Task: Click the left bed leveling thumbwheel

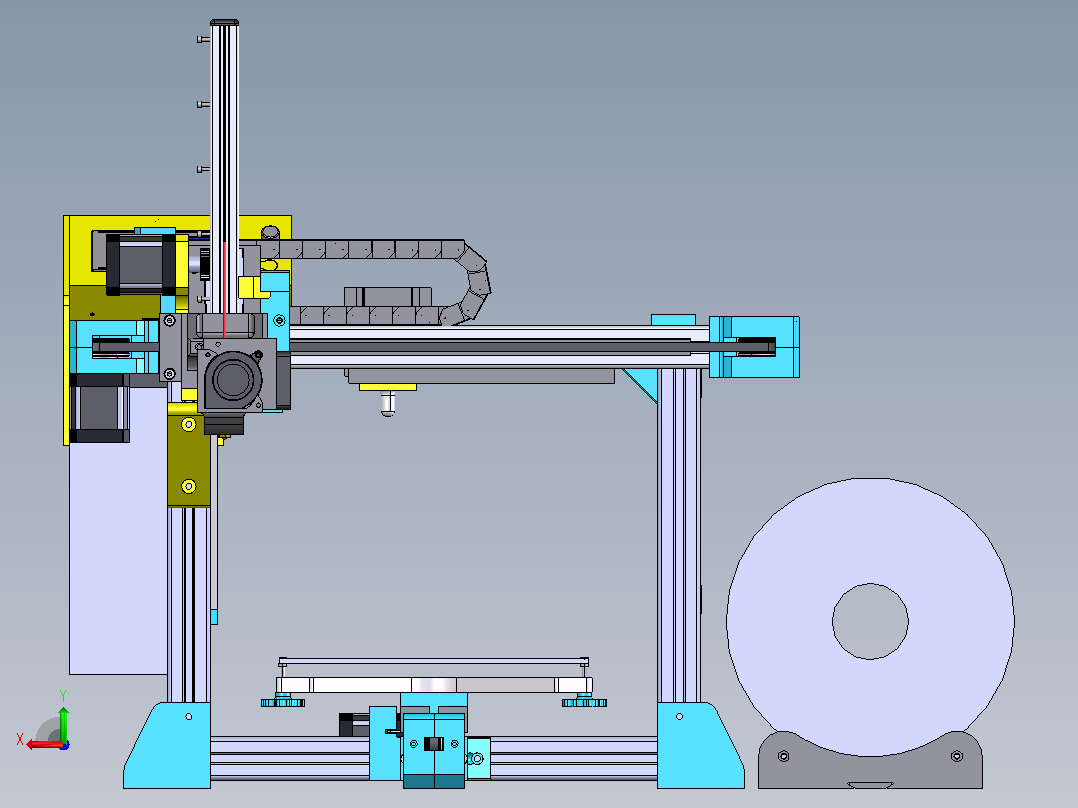Action: [x=283, y=701]
